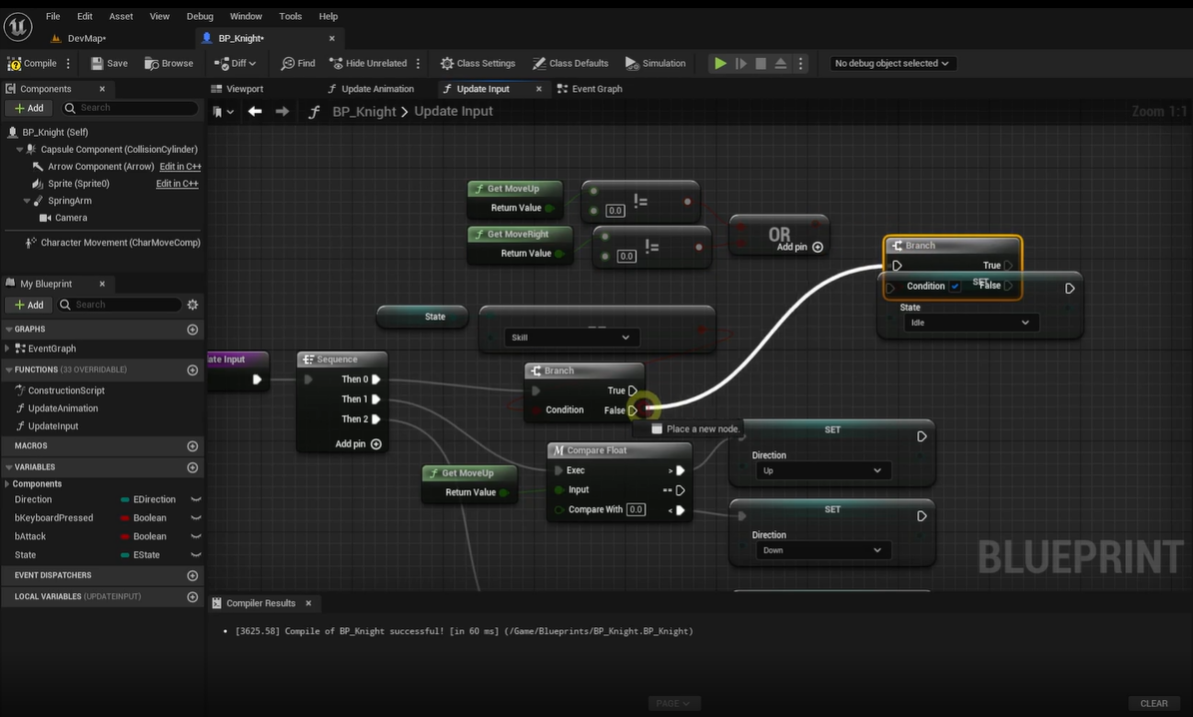1193x717 pixels.
Task: Open Find in blueprint search
Action: (297, 63)
